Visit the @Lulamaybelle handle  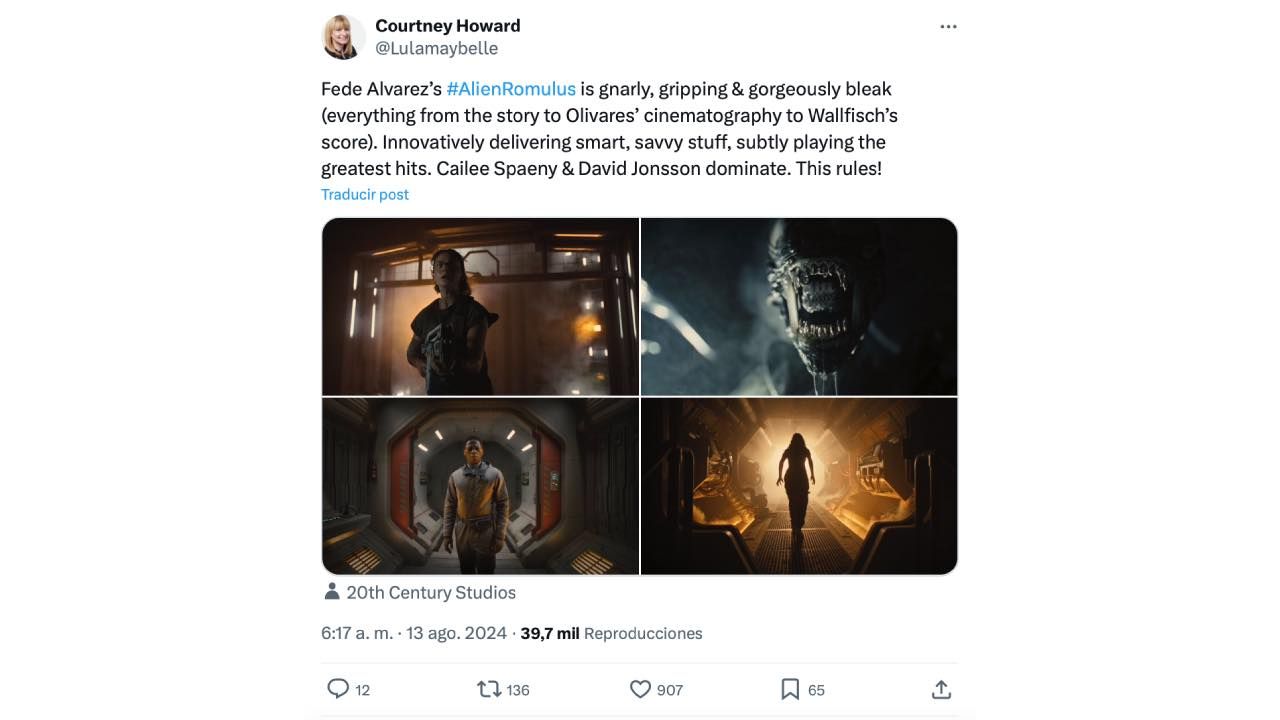436,48
